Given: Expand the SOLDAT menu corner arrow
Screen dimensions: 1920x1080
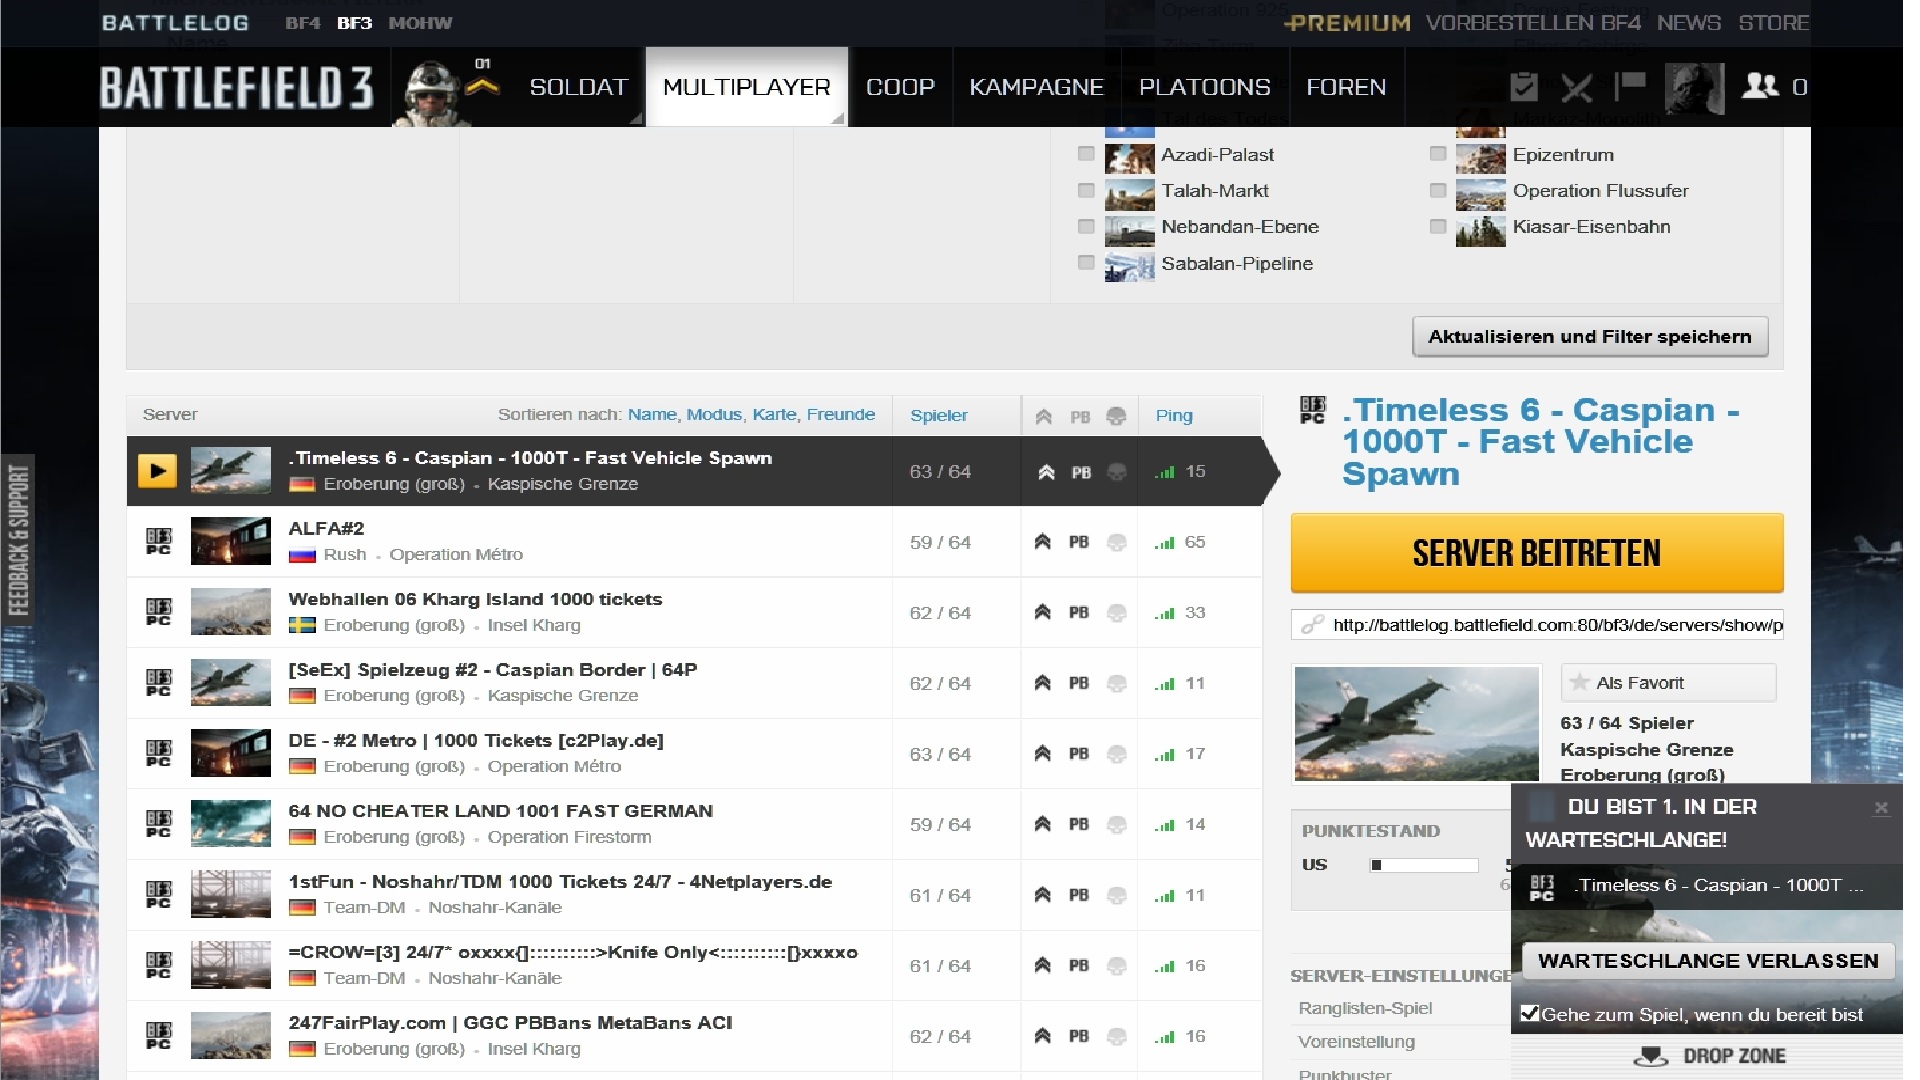Looking at the screenshot, I should coord(635,118).
